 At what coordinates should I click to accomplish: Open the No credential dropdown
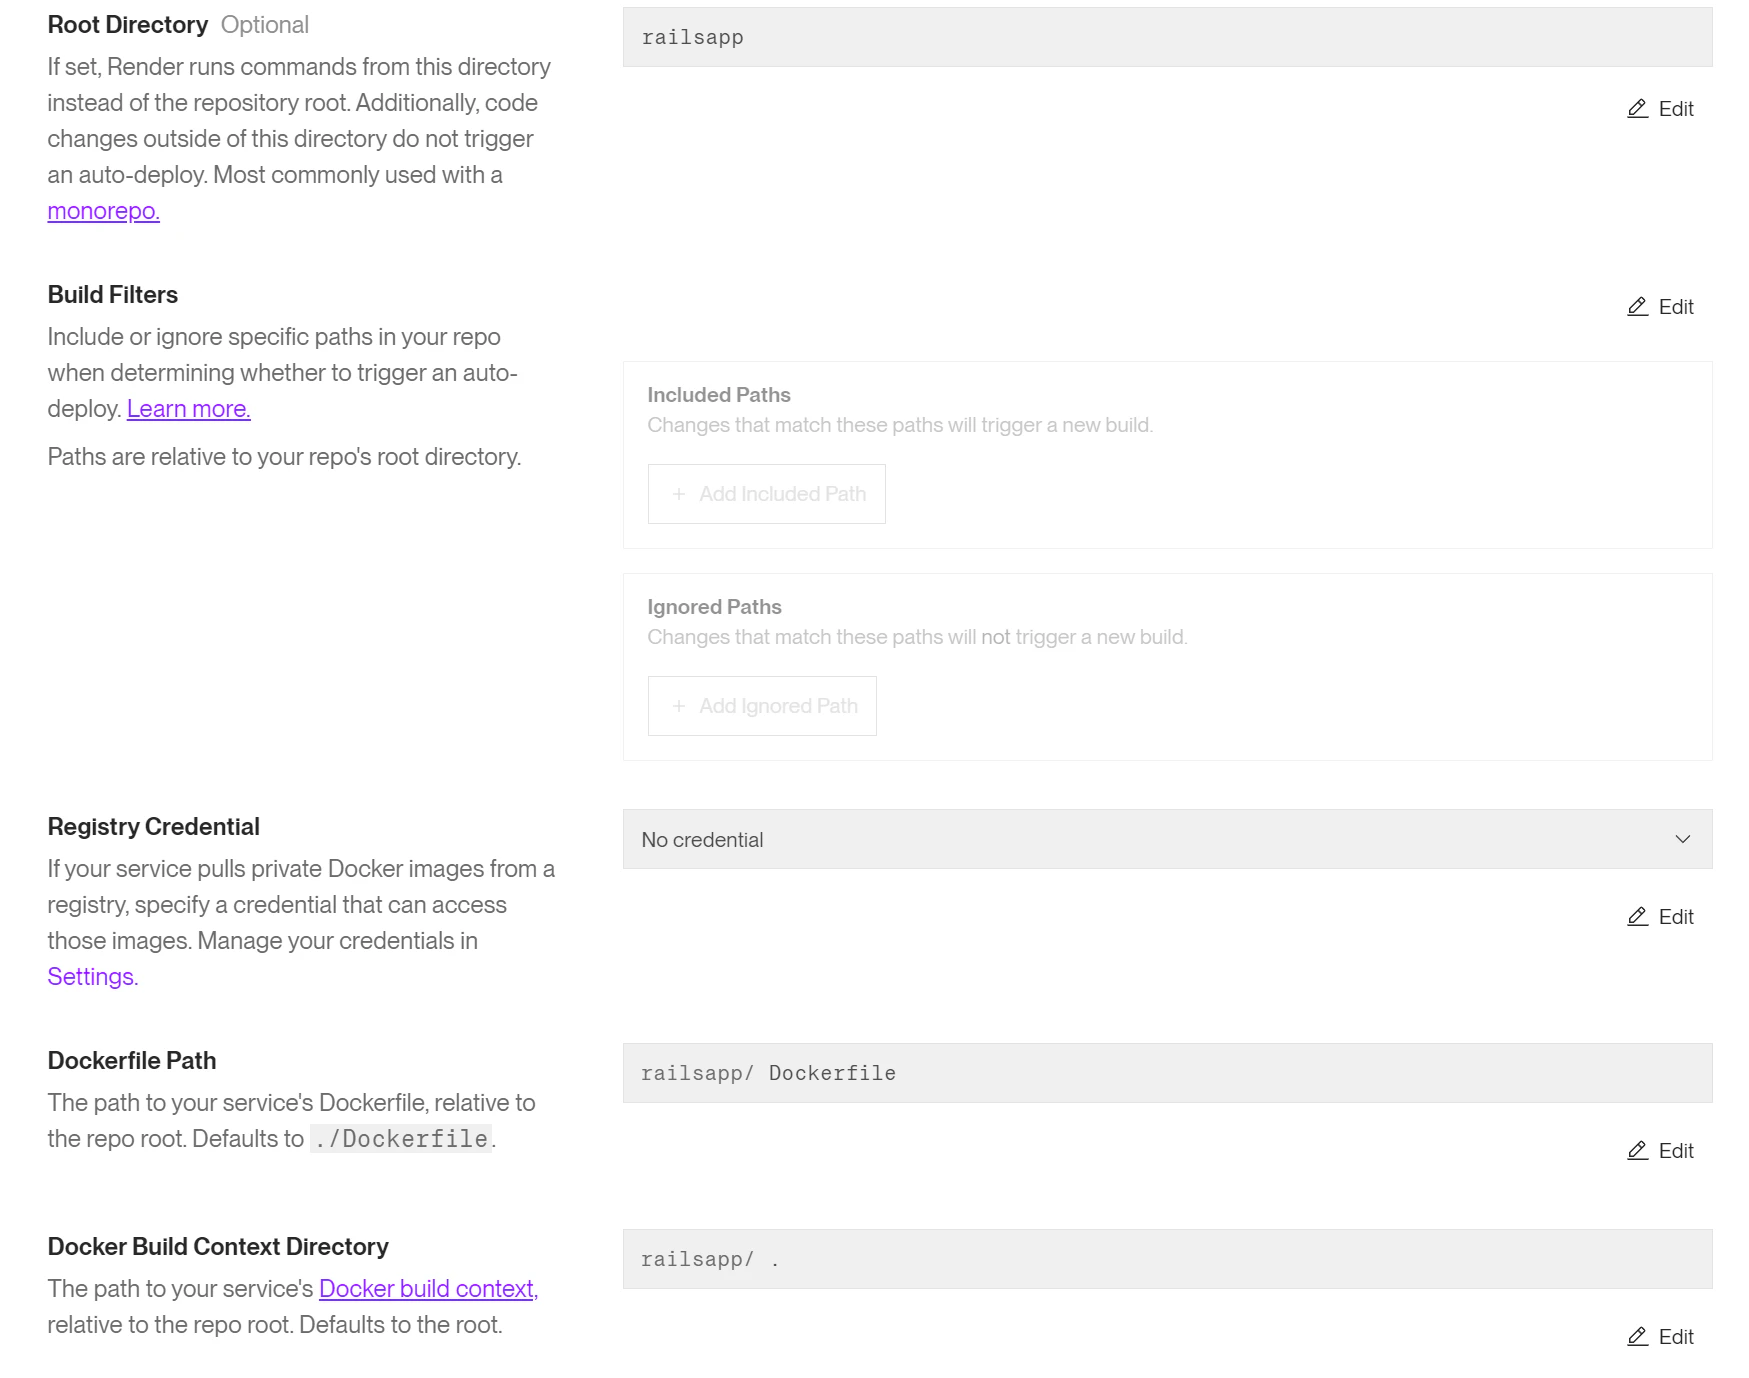click(1167, 839)
